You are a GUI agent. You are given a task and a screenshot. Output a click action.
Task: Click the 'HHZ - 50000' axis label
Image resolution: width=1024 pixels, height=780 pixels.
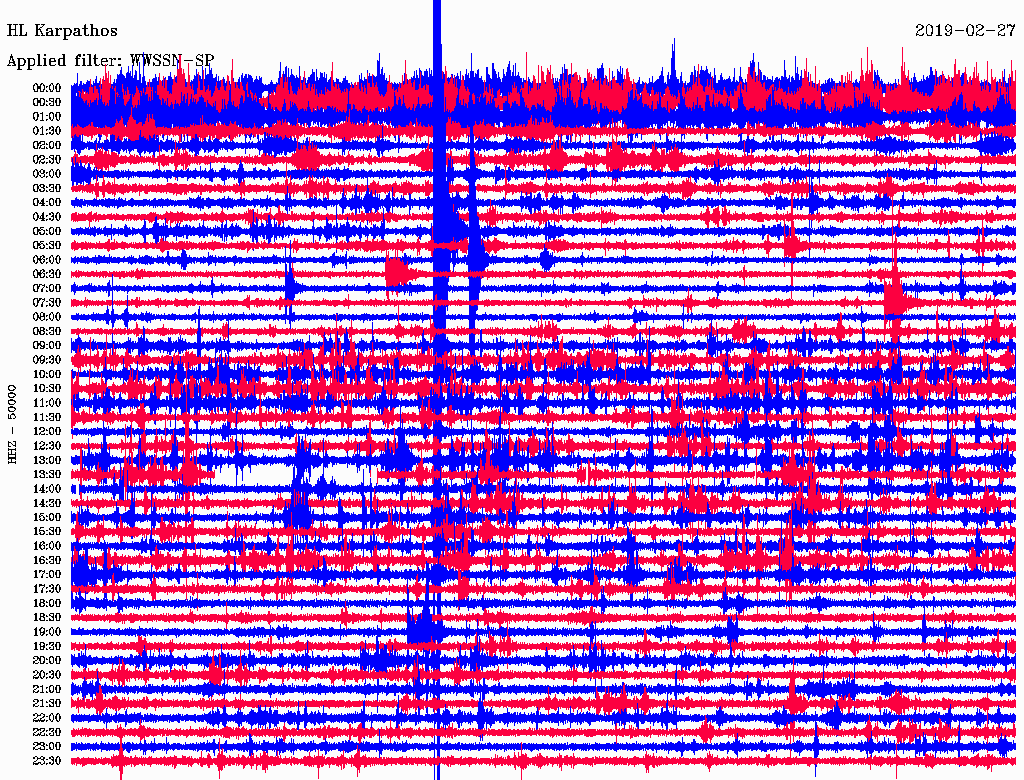point(12,424)
